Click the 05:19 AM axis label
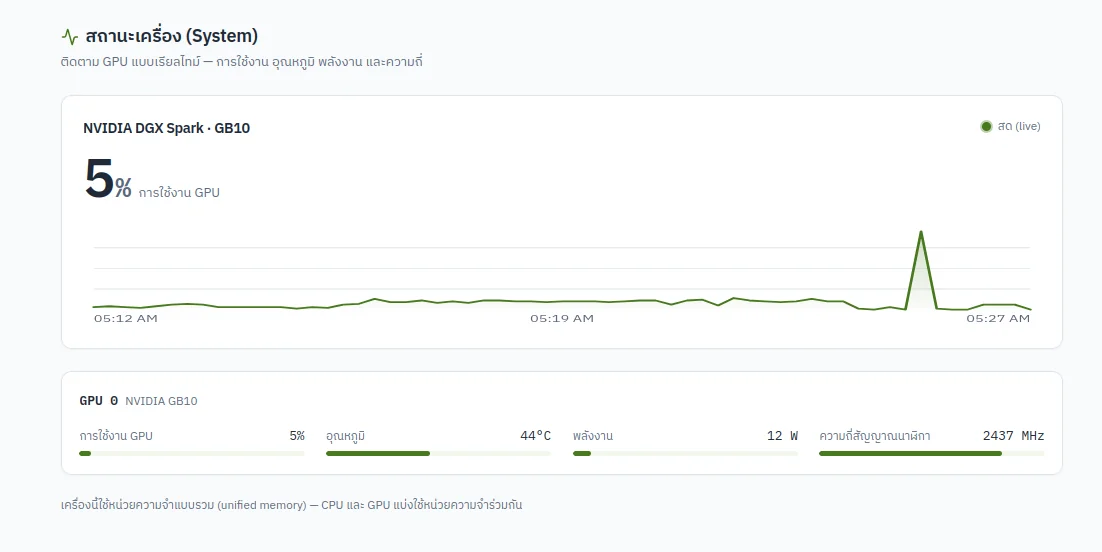The image size is (1102, 552). [x=562, y=319]
